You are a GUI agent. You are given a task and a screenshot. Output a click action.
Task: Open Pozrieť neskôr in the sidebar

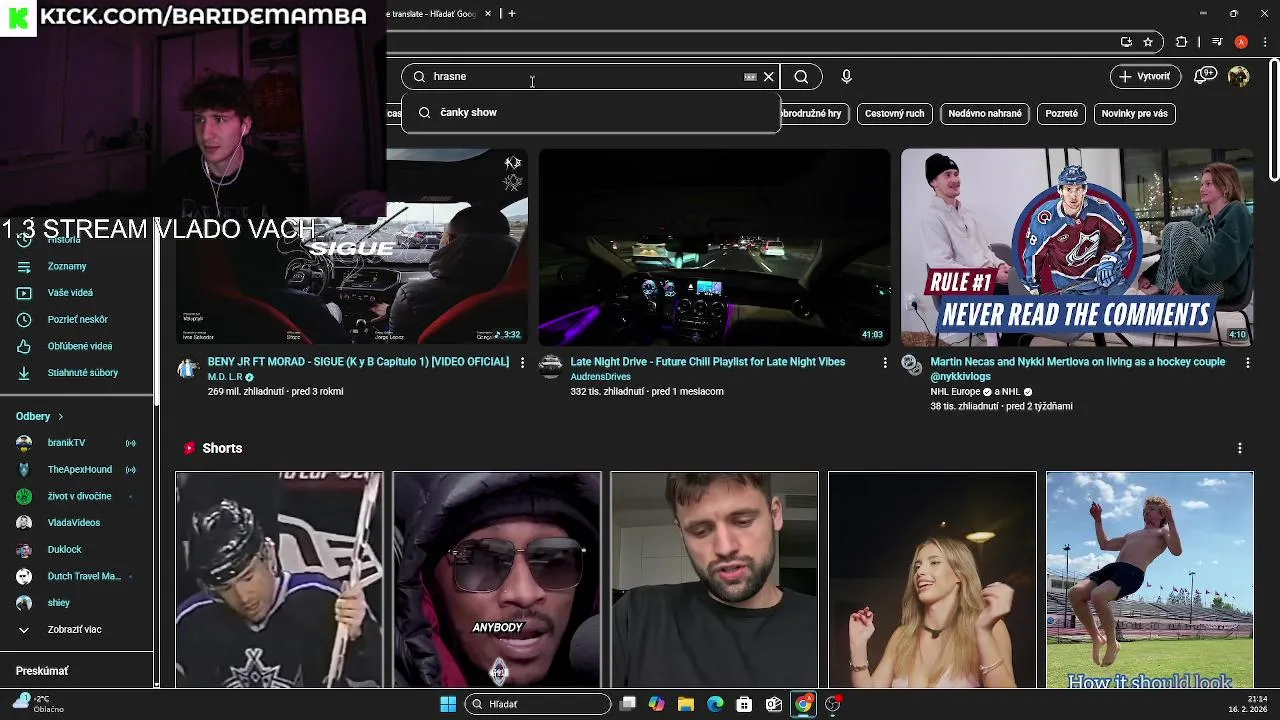78,319
